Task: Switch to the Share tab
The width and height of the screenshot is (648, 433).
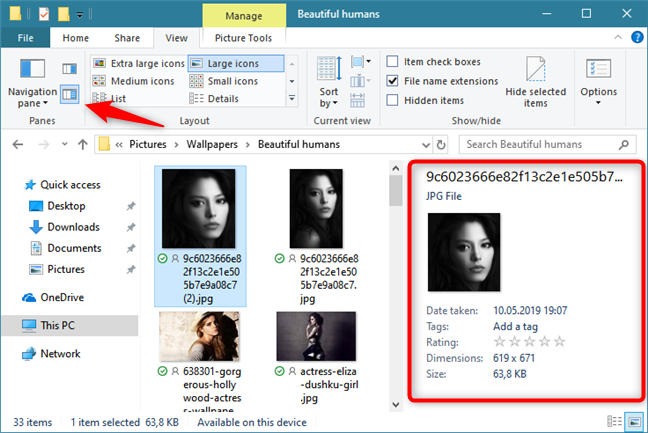Action: (127, 38)
